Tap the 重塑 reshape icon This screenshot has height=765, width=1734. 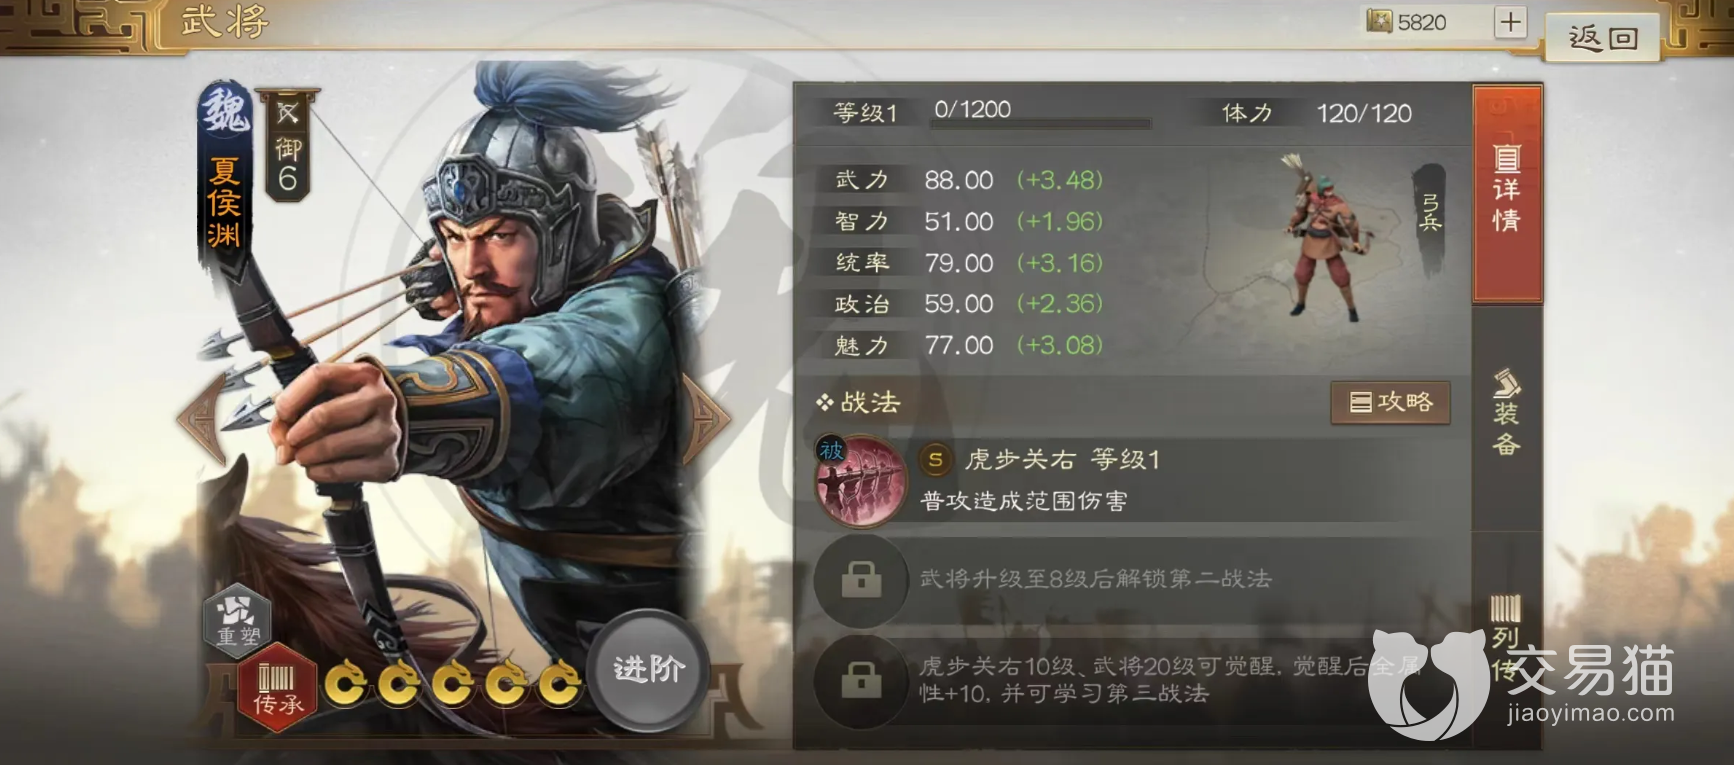[238, 617]
